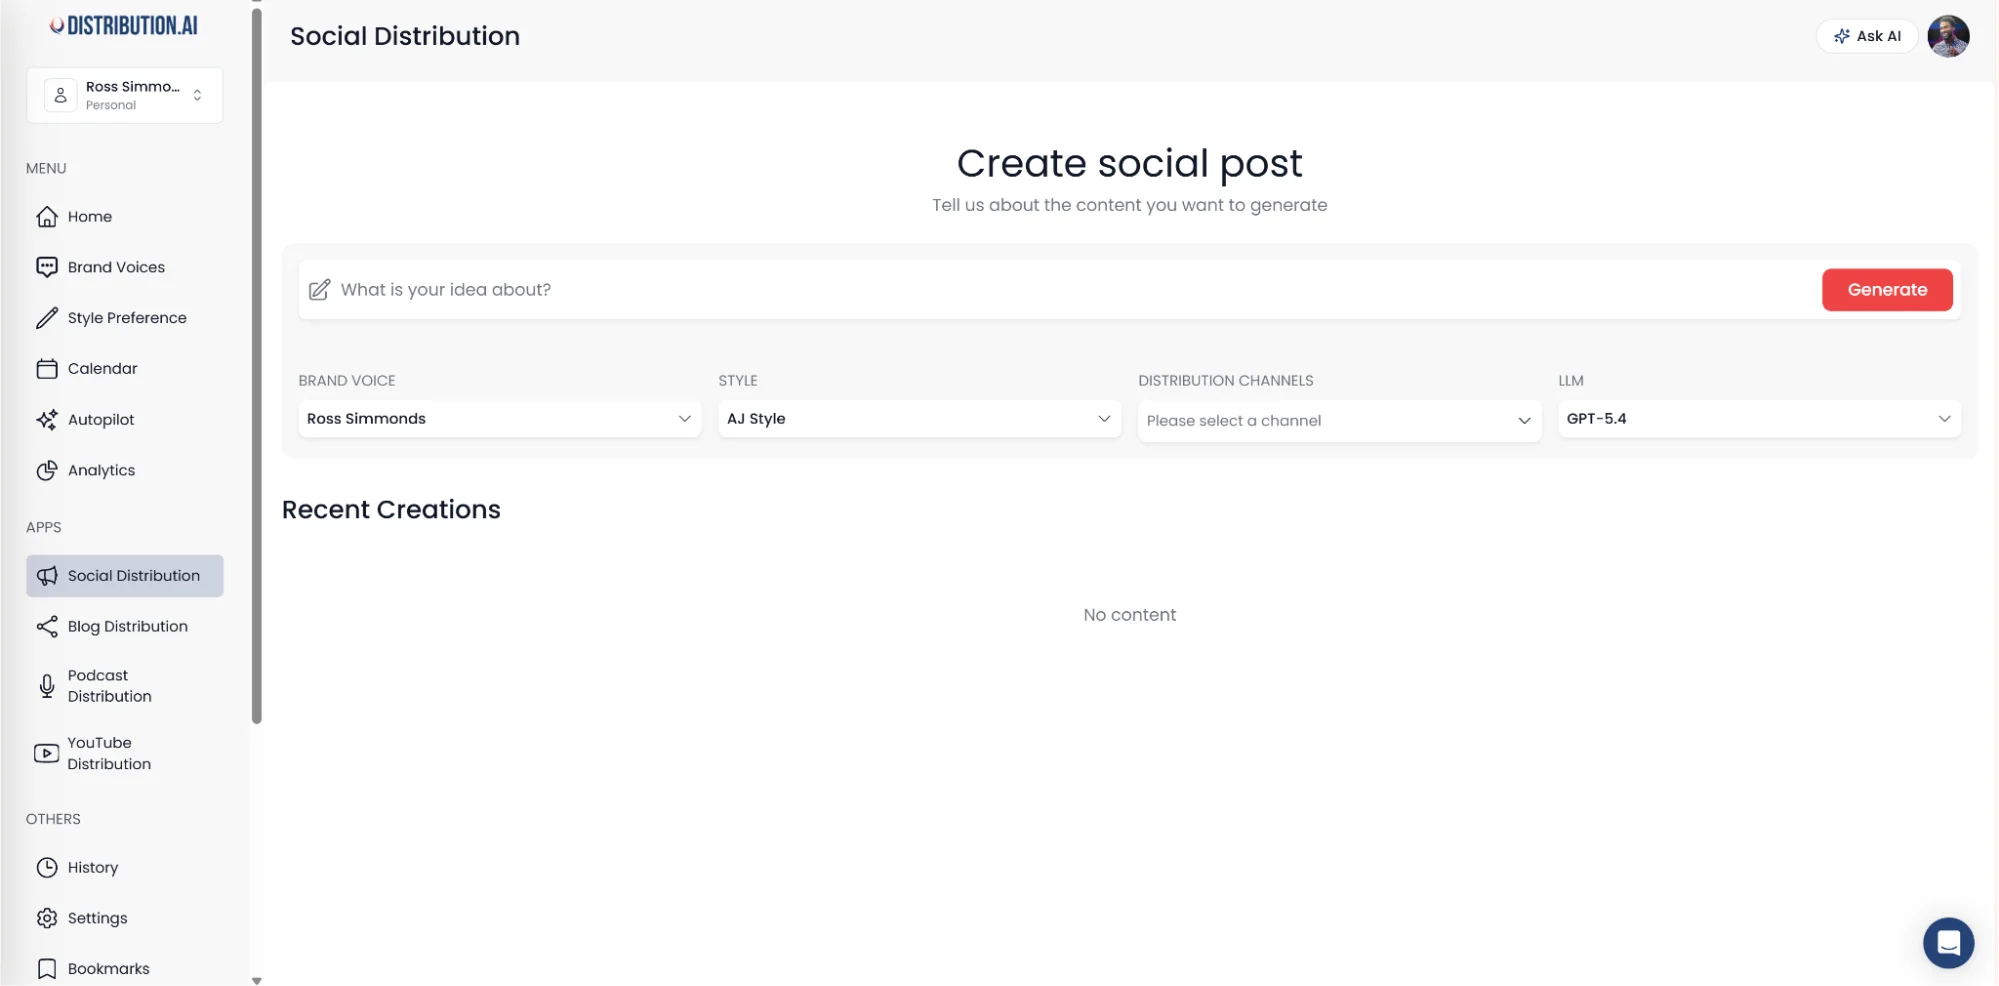Click the Recent Creations heading
The image size is (1999, 986).
tap(391, 510)
